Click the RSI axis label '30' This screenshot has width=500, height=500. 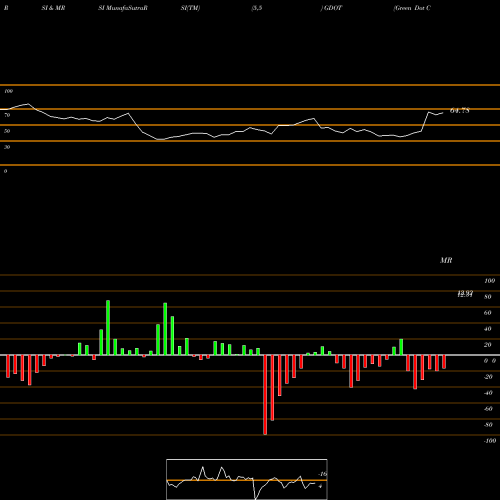pos(7,147)
